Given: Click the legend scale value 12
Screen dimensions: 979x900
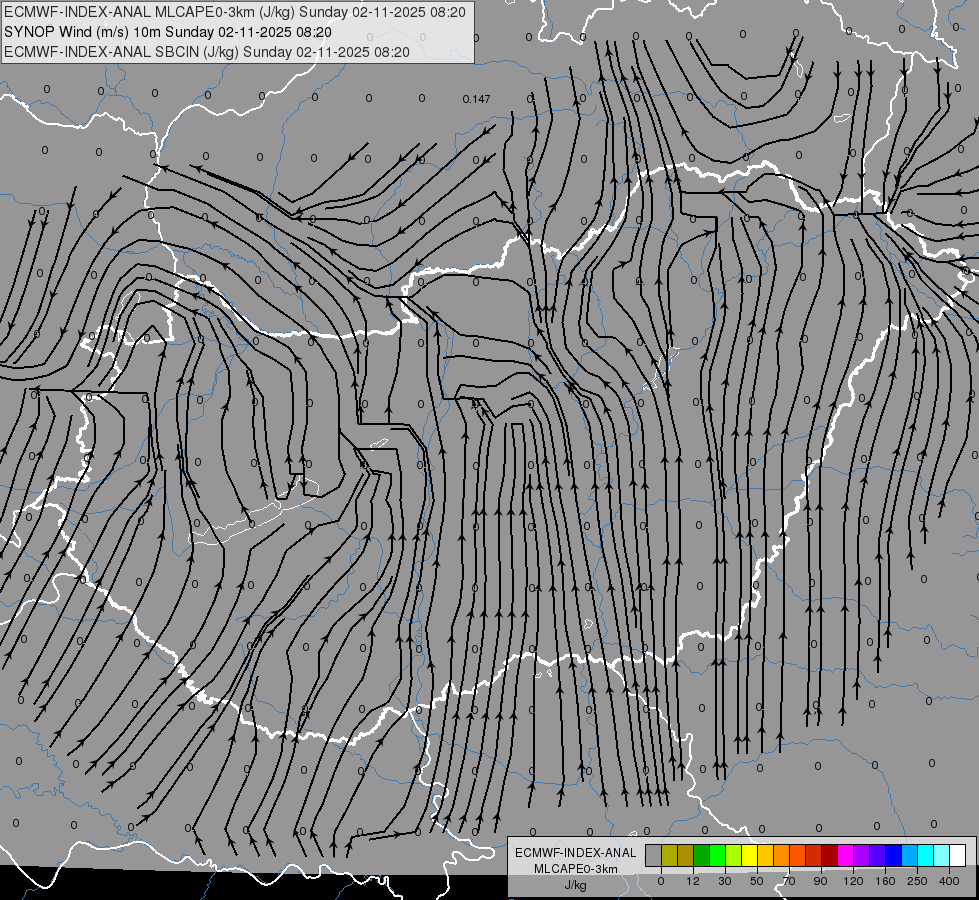Looking at the screenshot, I should pos(693,881).
